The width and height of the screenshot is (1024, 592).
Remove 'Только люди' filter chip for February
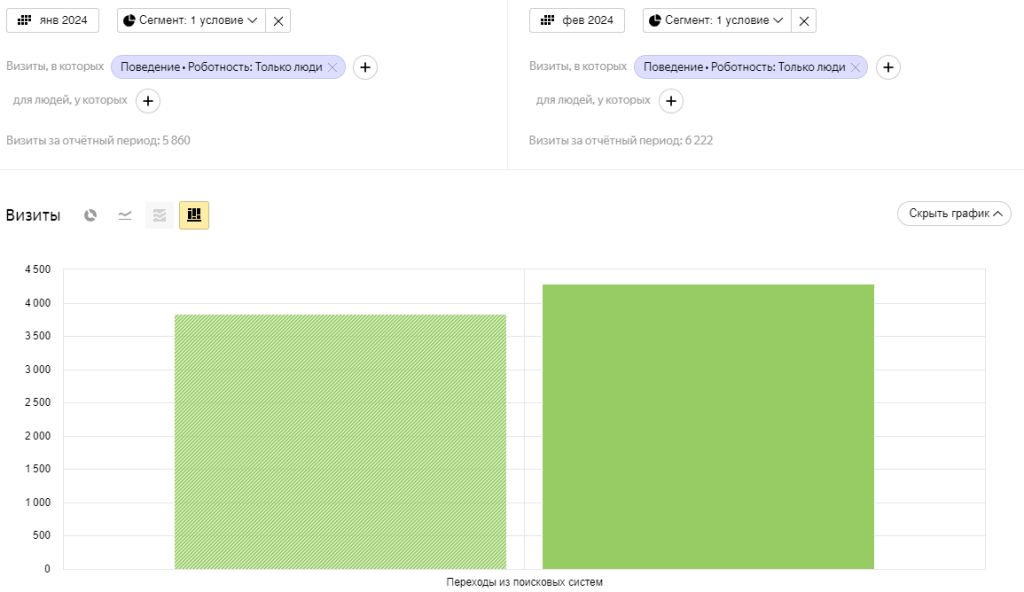click(856, 67)
